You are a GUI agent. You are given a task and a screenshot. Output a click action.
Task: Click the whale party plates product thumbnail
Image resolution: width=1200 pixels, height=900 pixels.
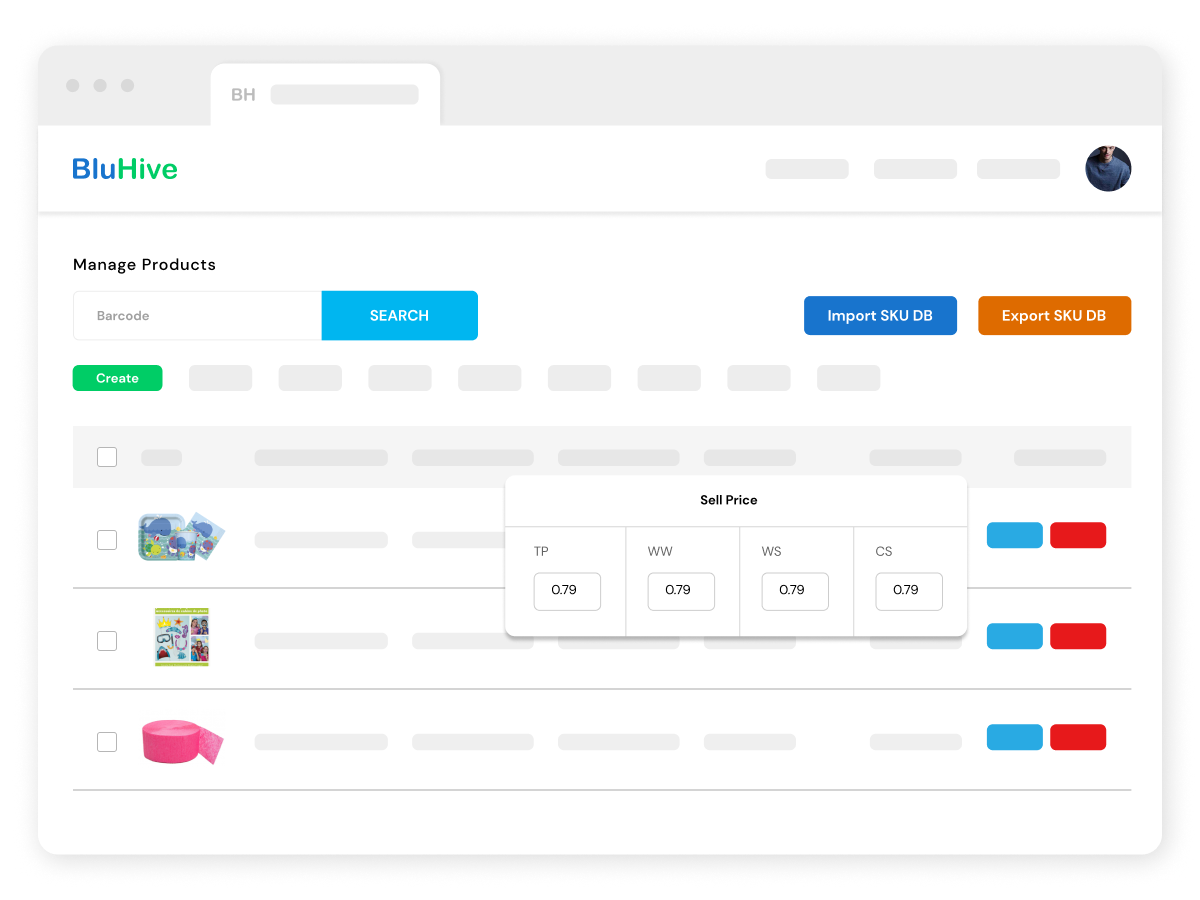181,537
